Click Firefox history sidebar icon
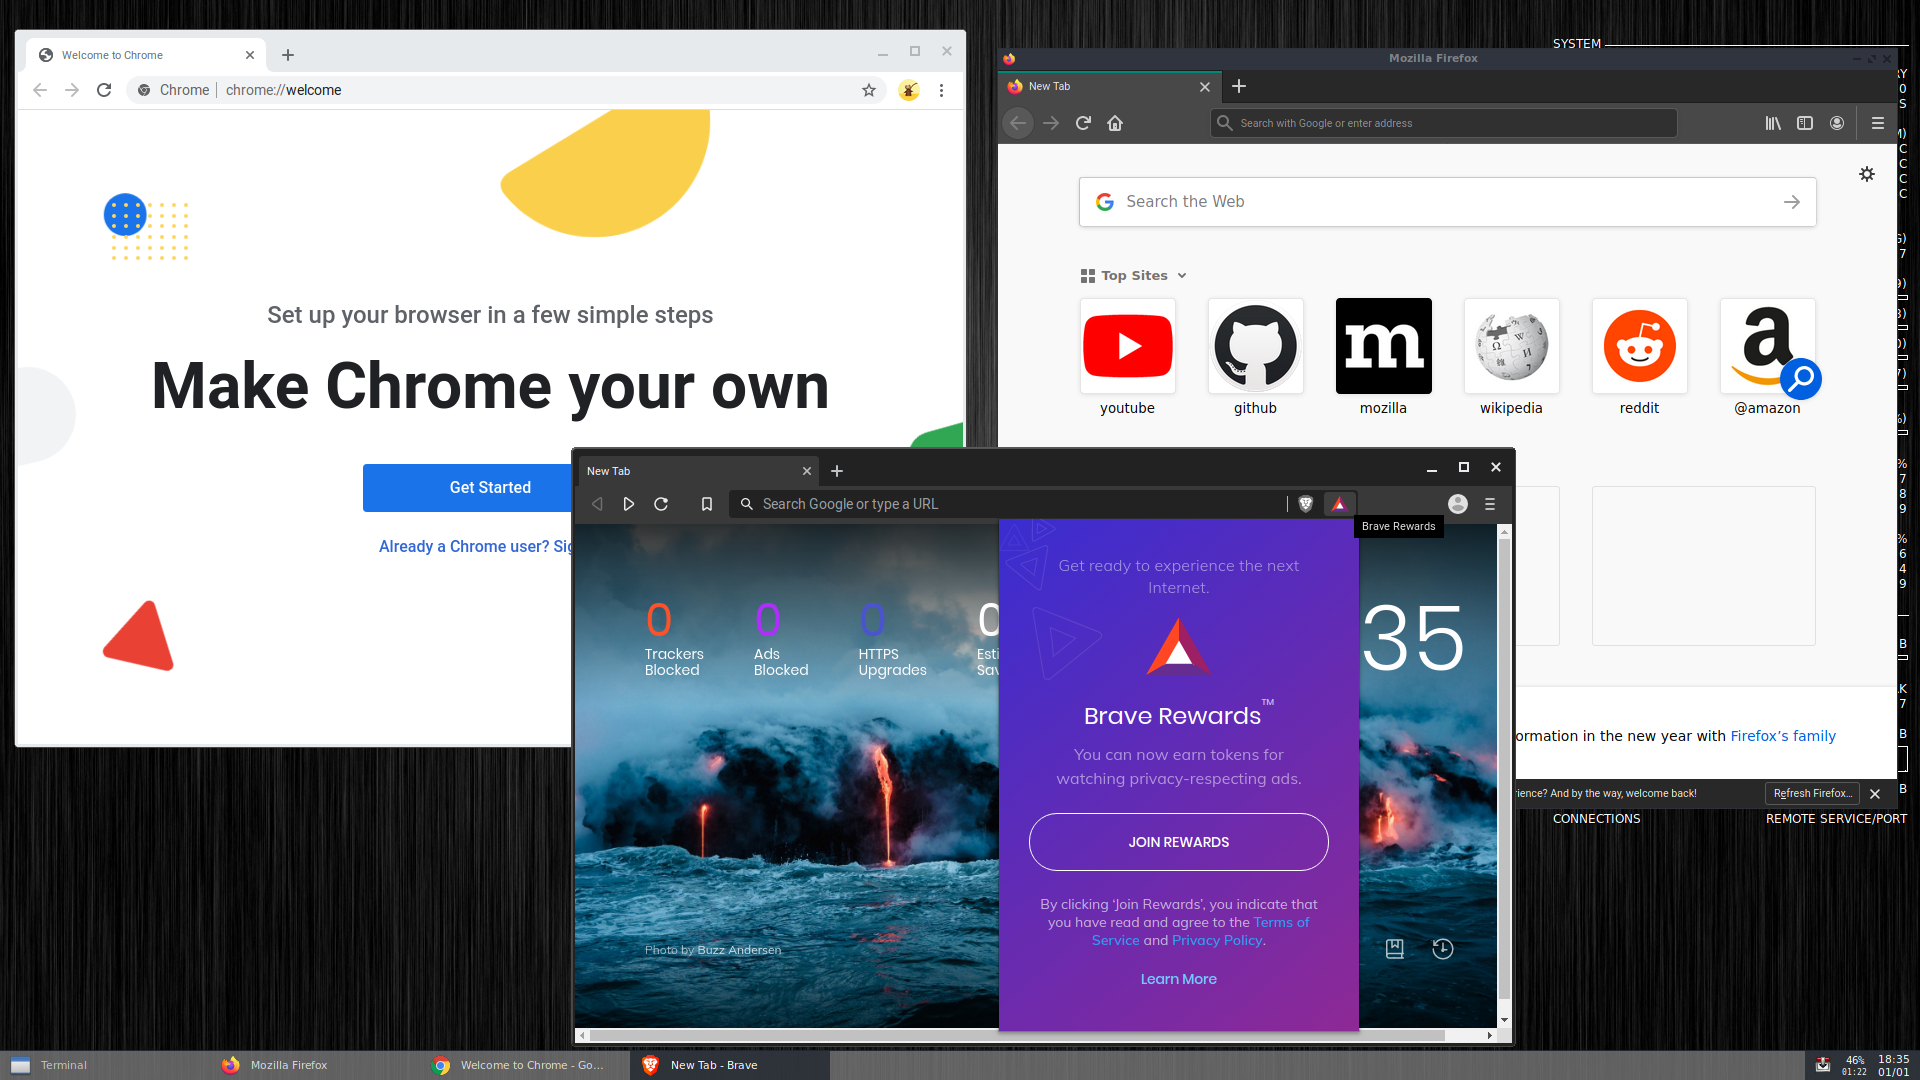The image size is (1920, 1080). (x=1807, y=123)
